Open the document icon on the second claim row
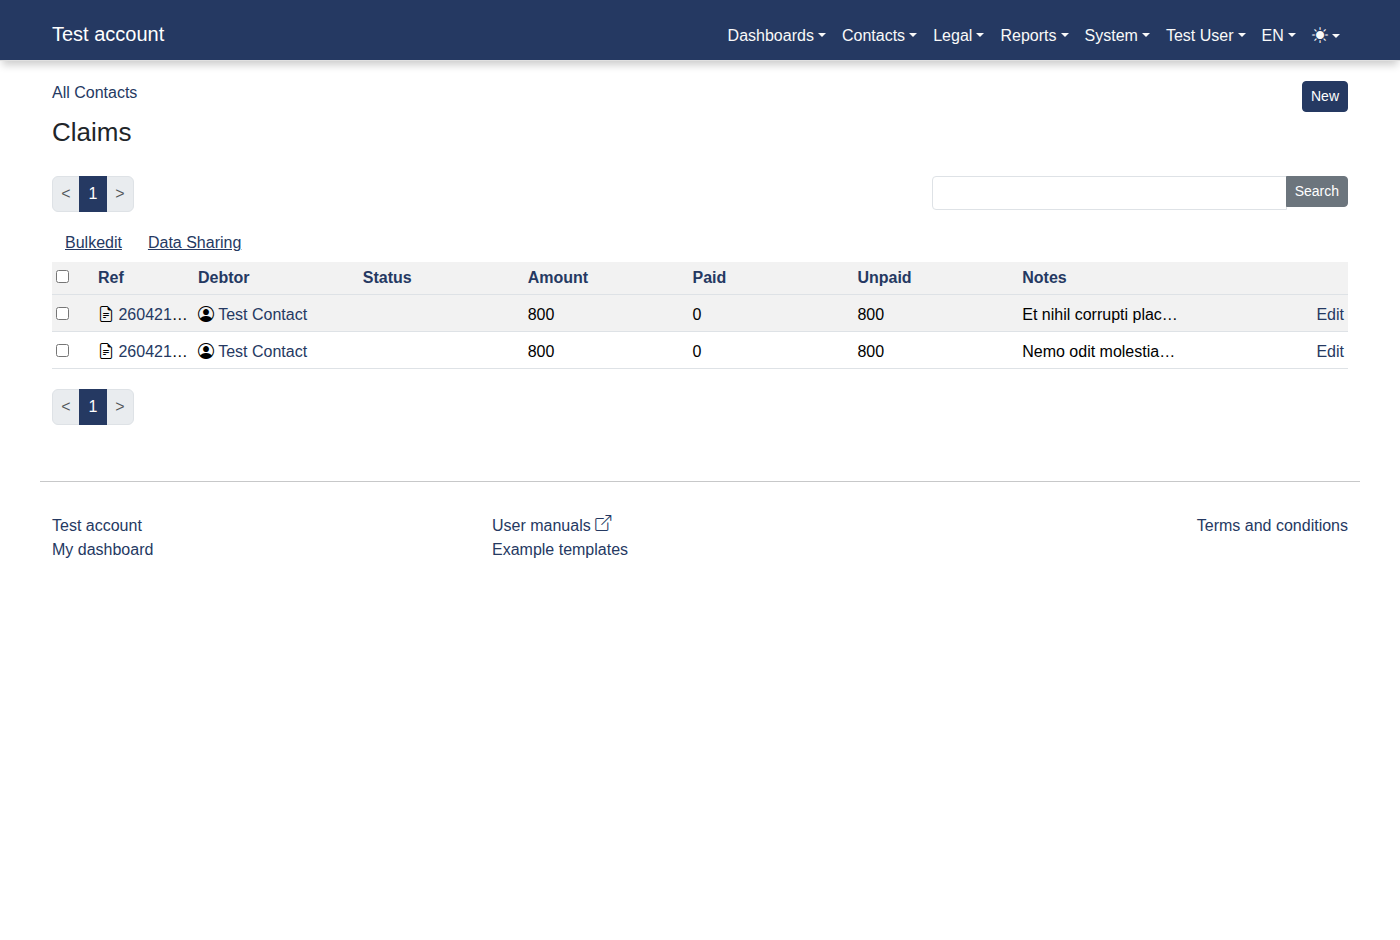1400x940 pixels. click(x=106, y=350)
